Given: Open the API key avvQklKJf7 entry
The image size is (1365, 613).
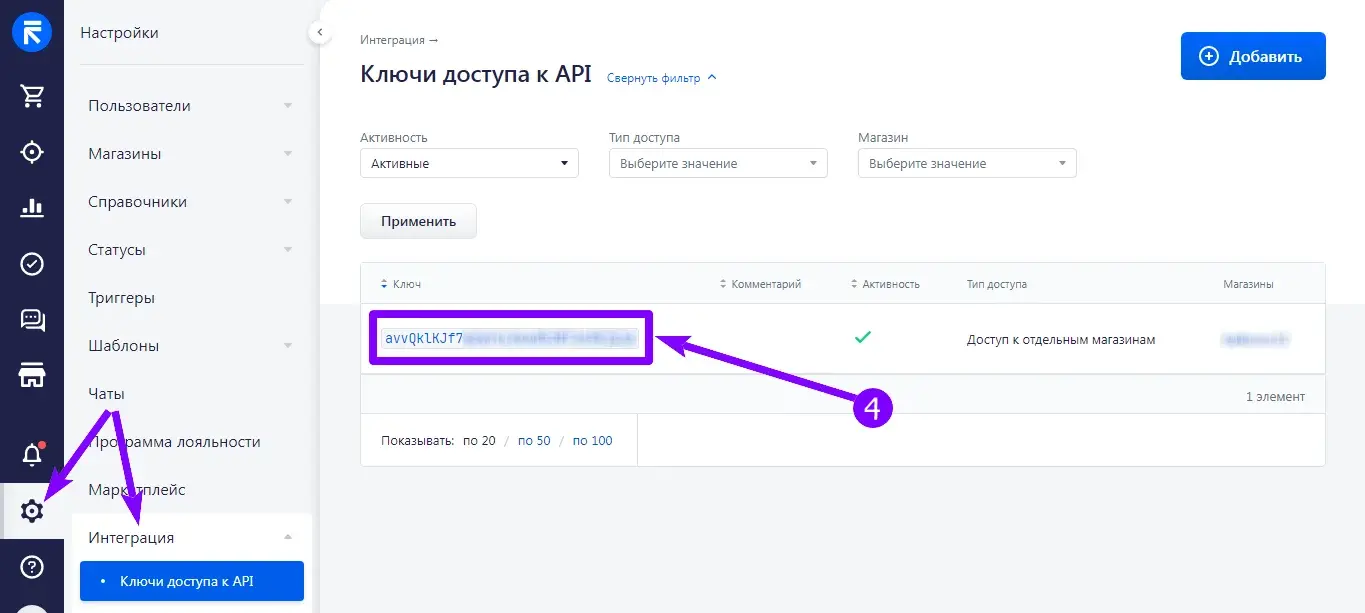Looking at the screenshot, I should point(509,338).
